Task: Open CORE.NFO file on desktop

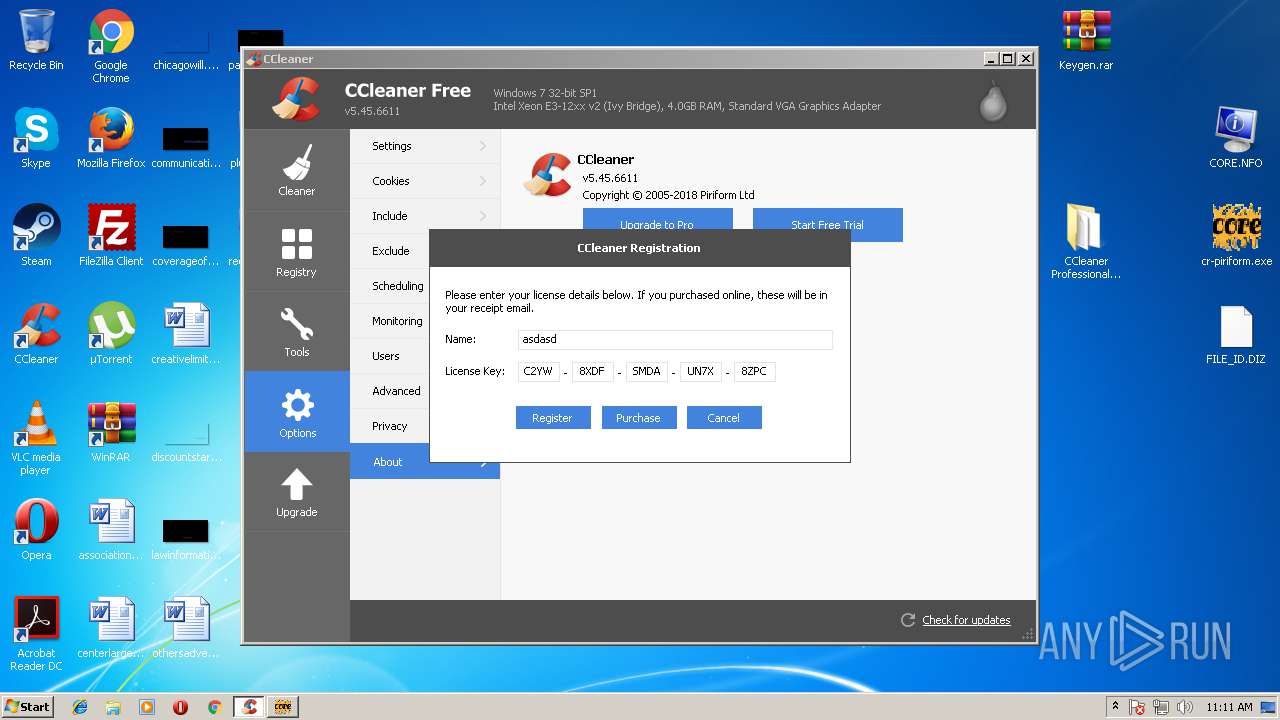Action: point(1236,138)
